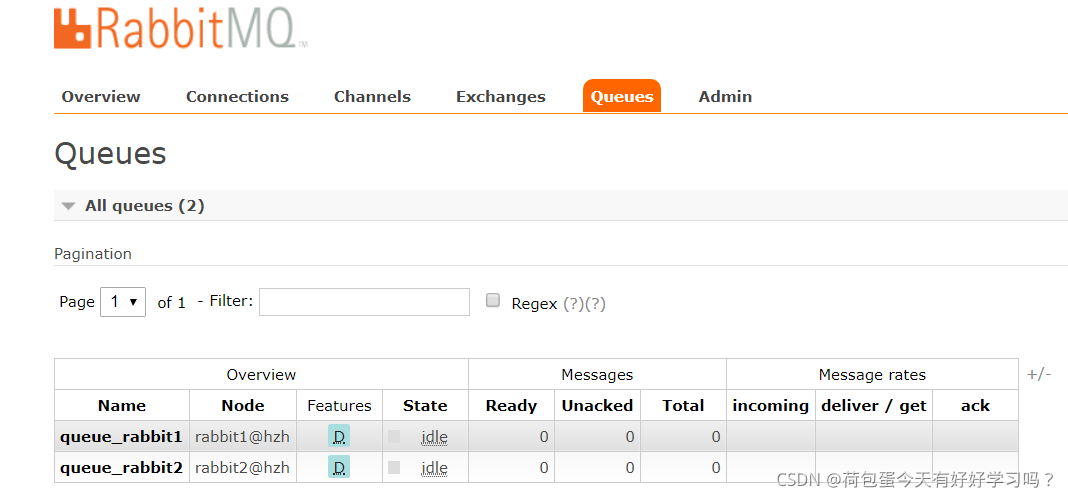Enable the Regex checkbox

pos(492,300)
